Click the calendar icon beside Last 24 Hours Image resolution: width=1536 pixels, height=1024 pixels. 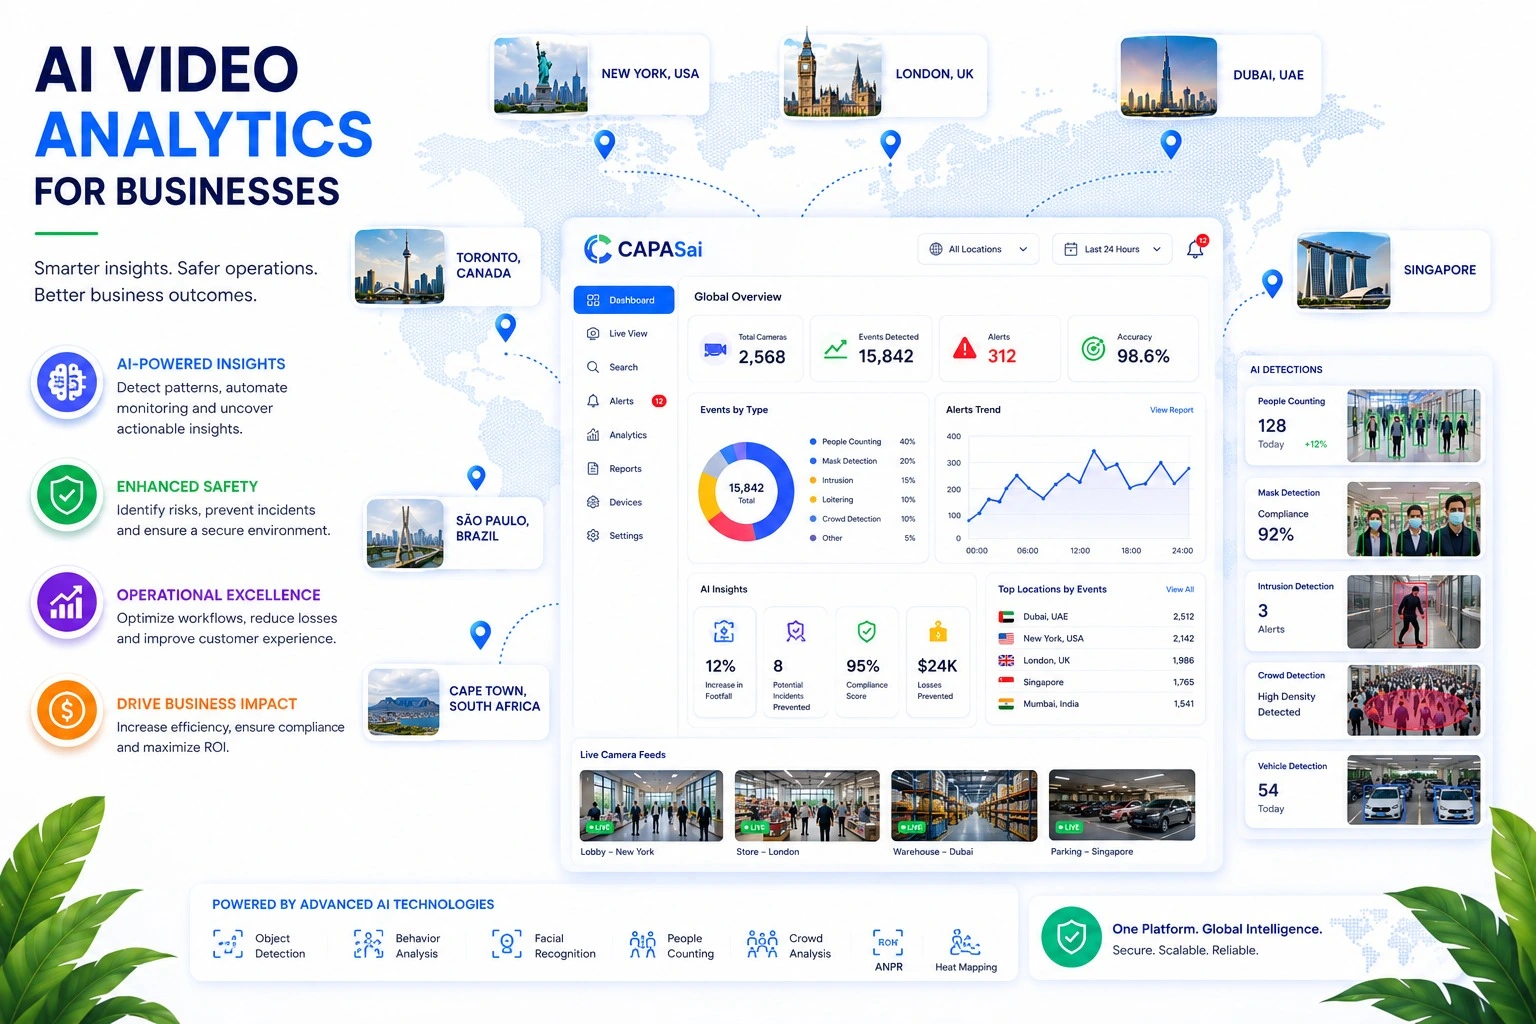(x=1070, y=249)
